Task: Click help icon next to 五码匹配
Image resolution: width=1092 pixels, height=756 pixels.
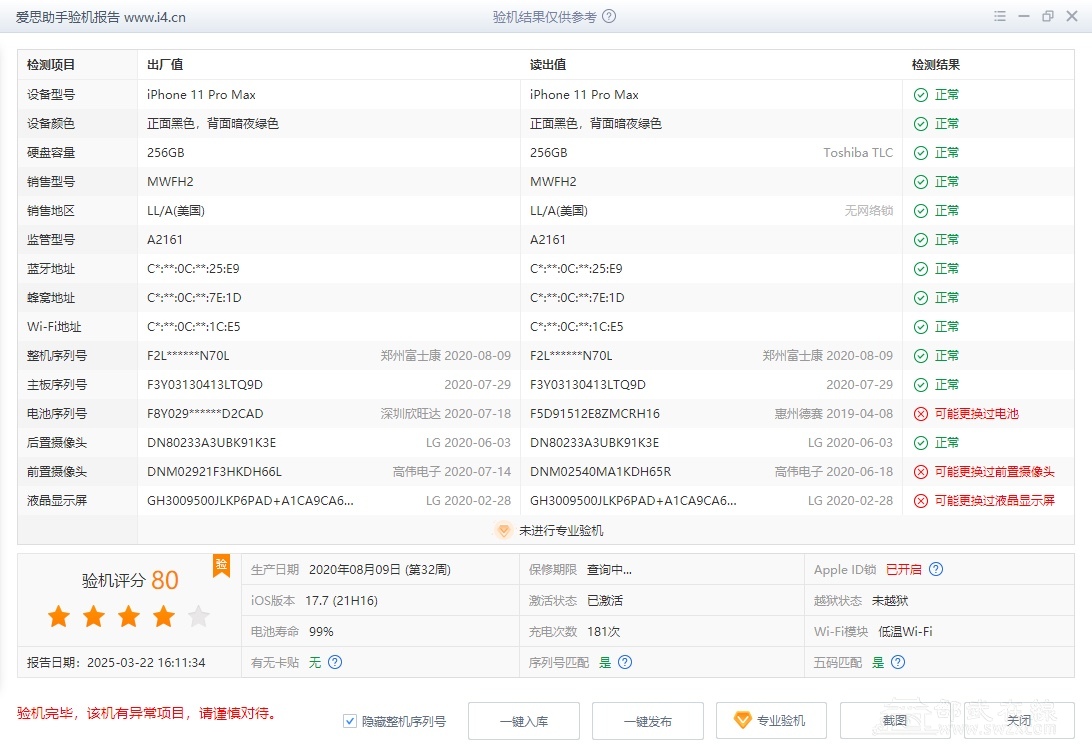Action: [898, 662]
